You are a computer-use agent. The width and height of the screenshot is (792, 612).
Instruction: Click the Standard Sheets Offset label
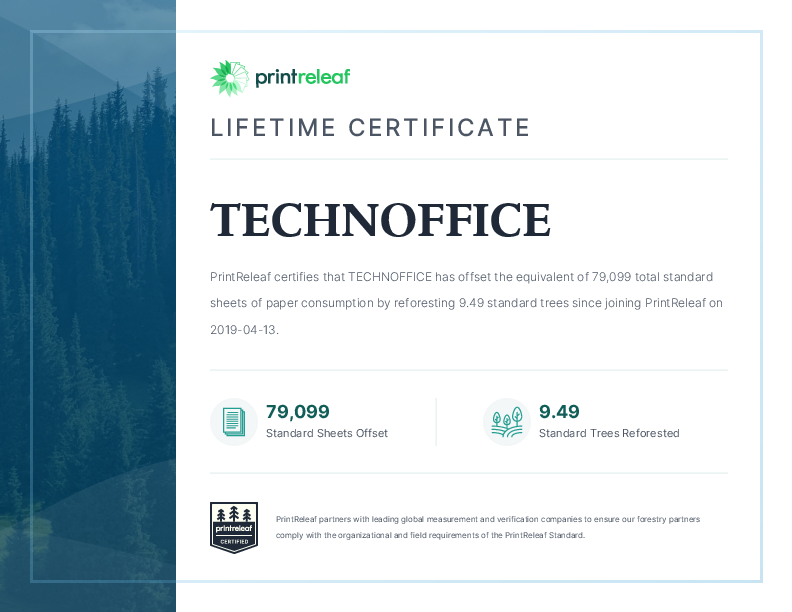pos(326,433)
